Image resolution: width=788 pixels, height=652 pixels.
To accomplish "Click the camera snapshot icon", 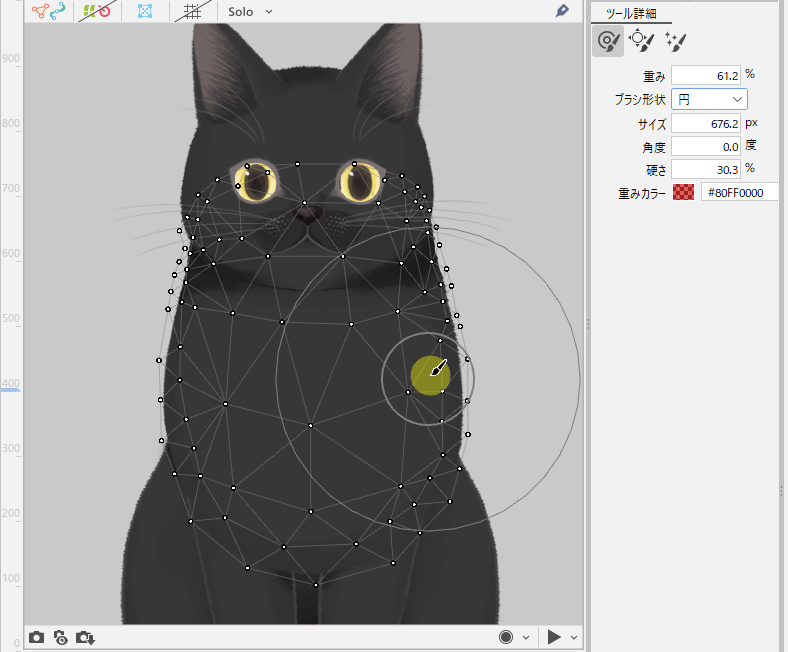I will pyautogui.click(x=36, y=637).
